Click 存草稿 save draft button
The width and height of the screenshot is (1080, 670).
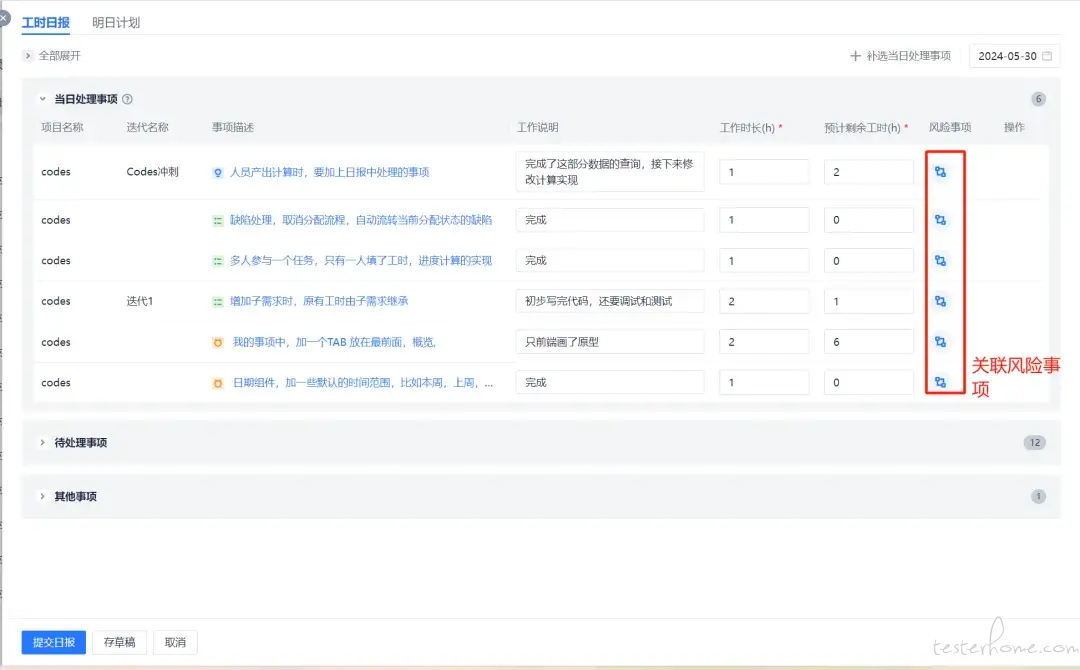click(120, 642)
